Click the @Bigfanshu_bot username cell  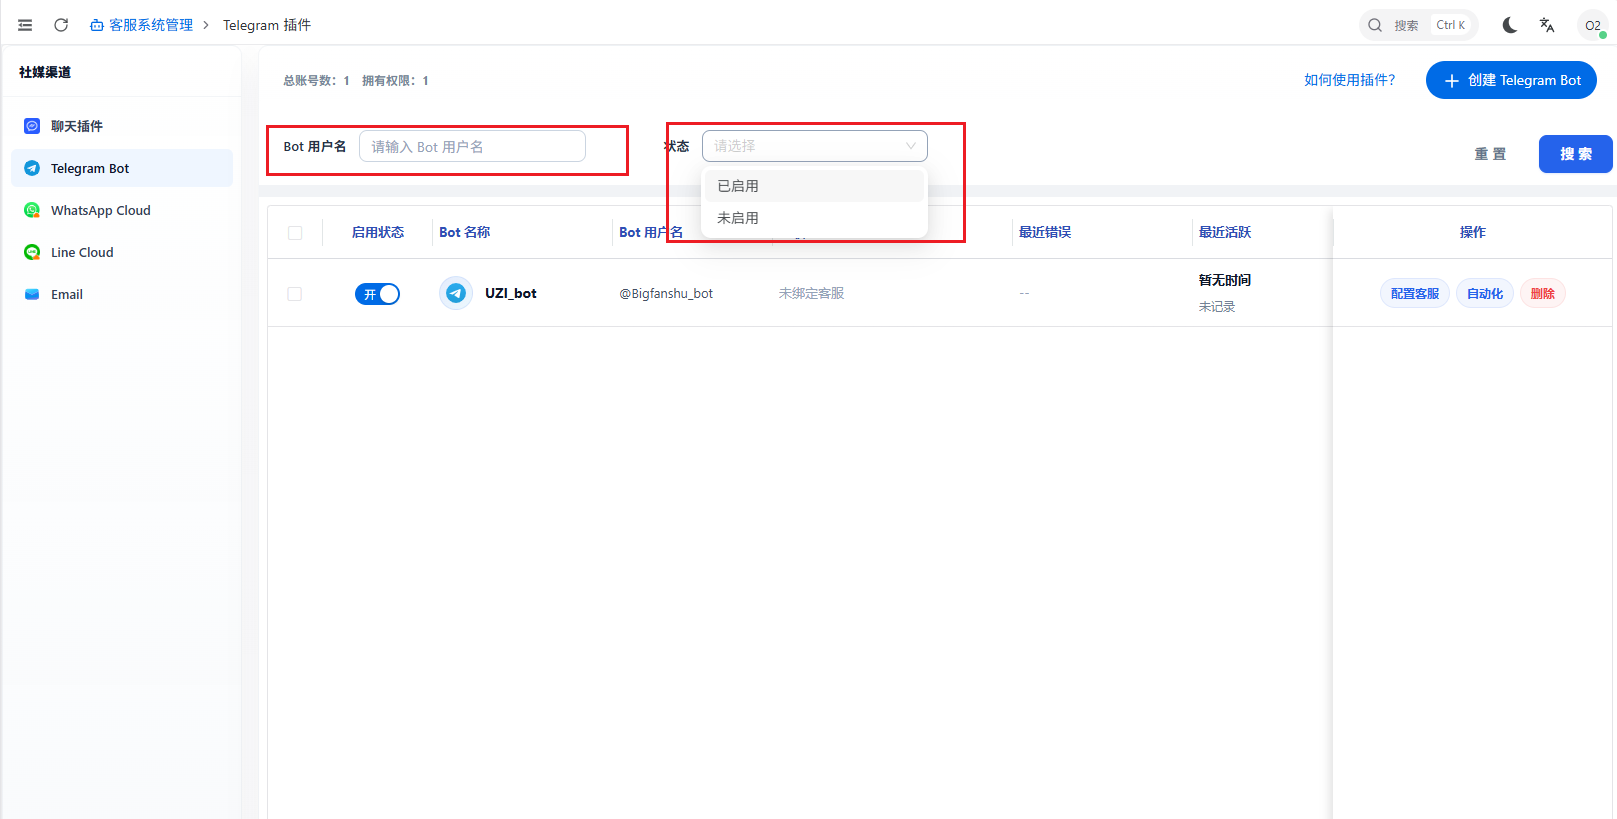click(666, 293)
